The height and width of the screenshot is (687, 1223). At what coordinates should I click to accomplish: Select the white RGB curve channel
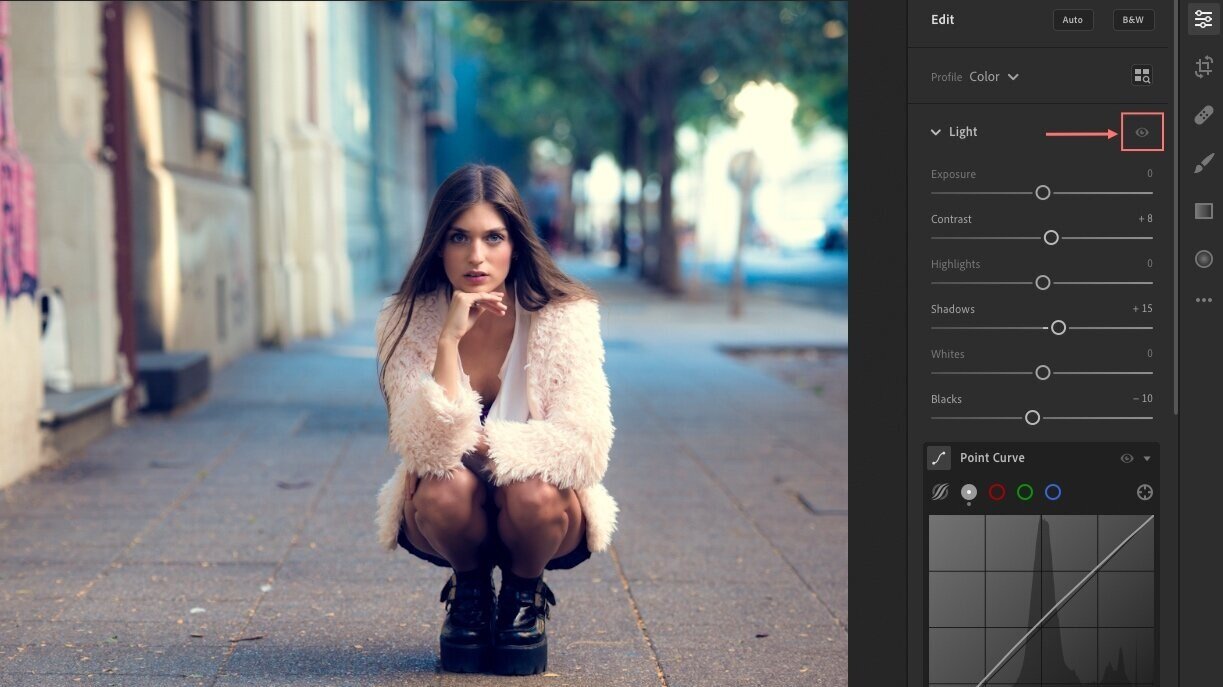pyautogui.click(x=968, y=492)
